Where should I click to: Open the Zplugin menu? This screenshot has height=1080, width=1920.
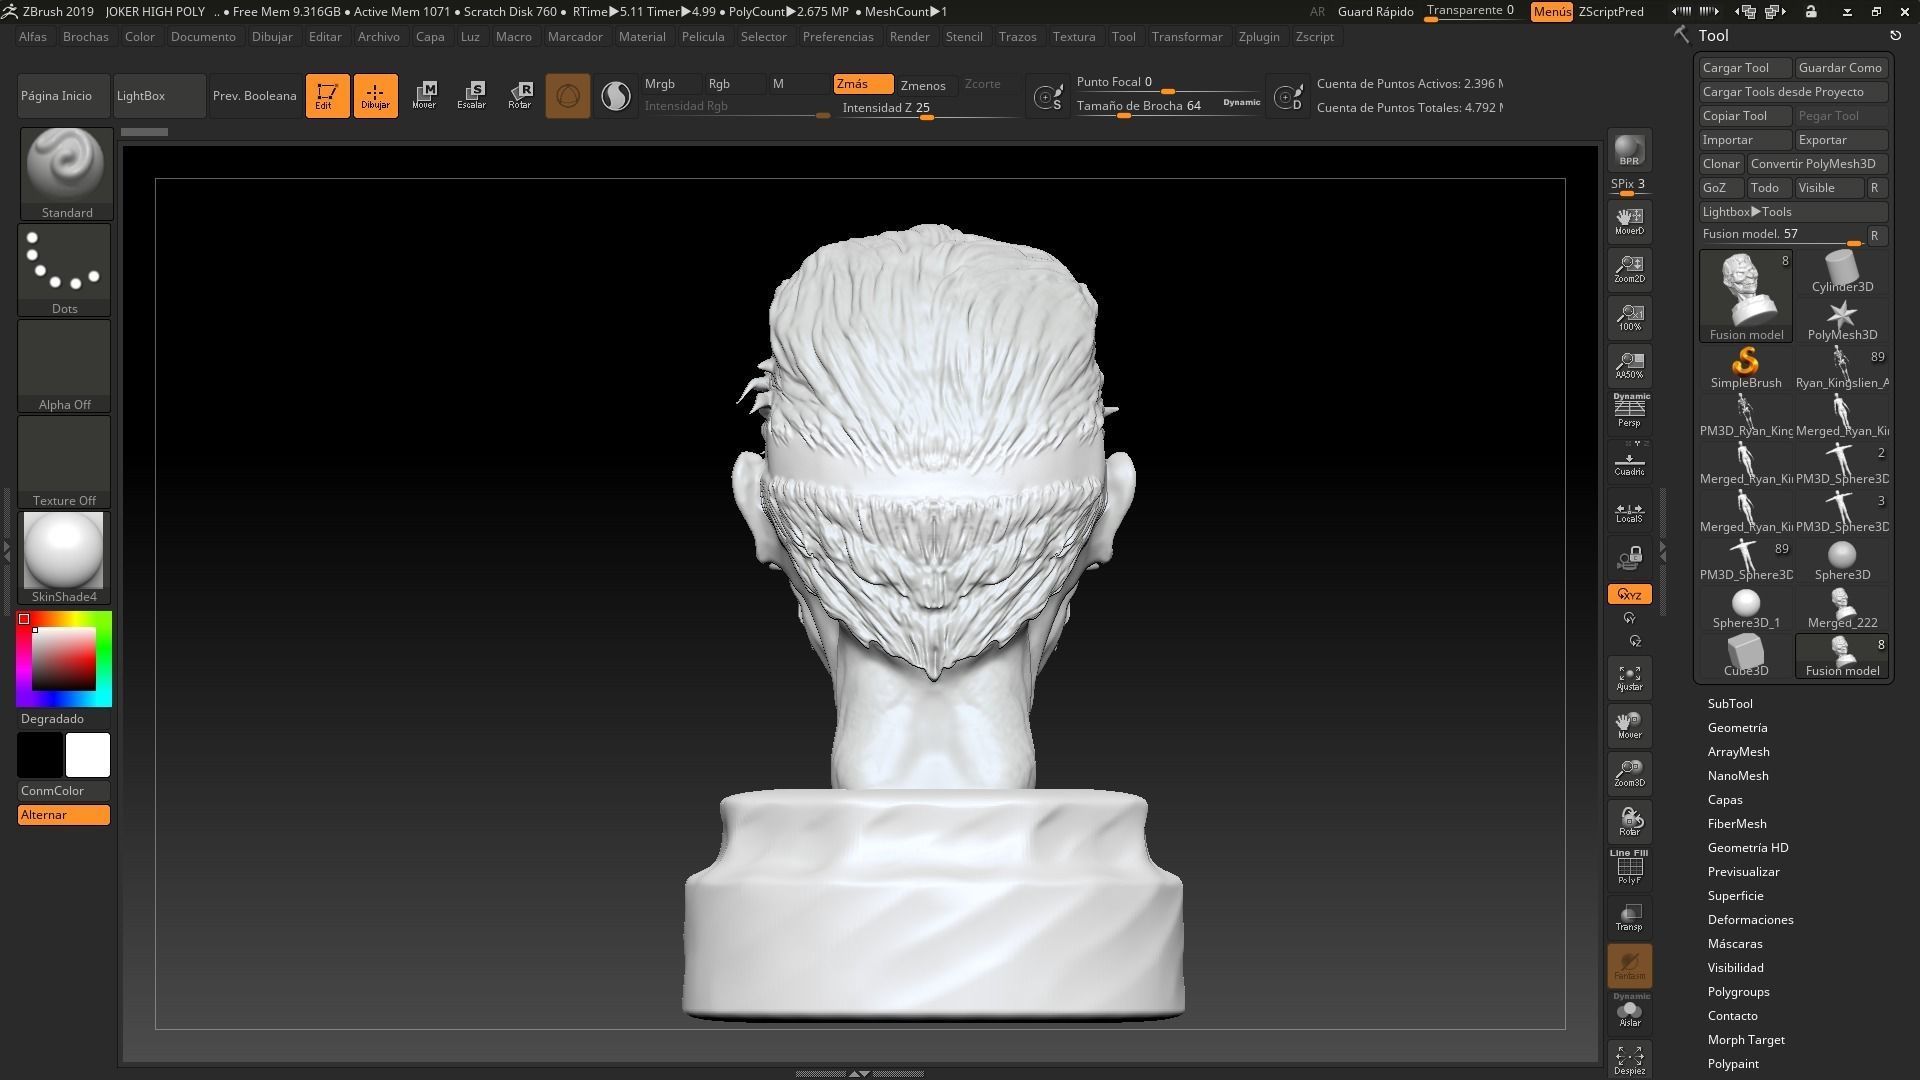pos(1258,37)
